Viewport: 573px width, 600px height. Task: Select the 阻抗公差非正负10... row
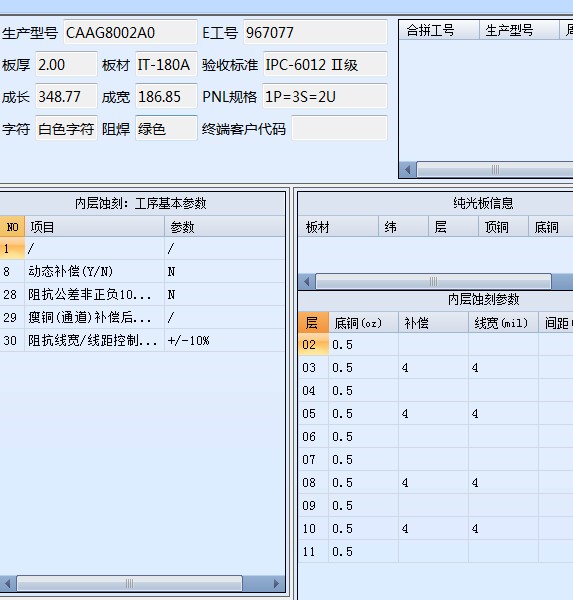(142, 295)
